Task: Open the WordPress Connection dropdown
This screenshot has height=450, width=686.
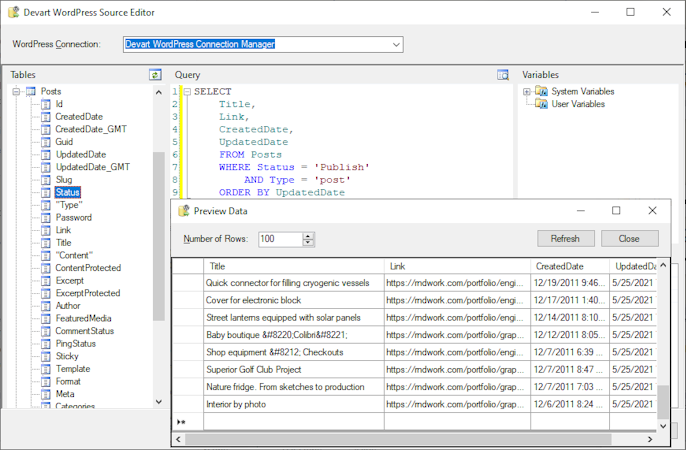Action: click(396, 44)
